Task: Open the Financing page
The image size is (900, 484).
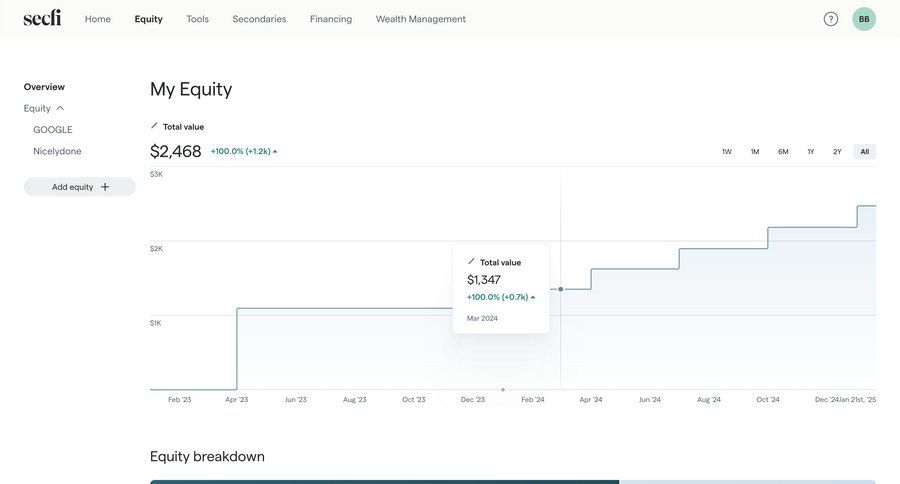Action: point(331,19)
